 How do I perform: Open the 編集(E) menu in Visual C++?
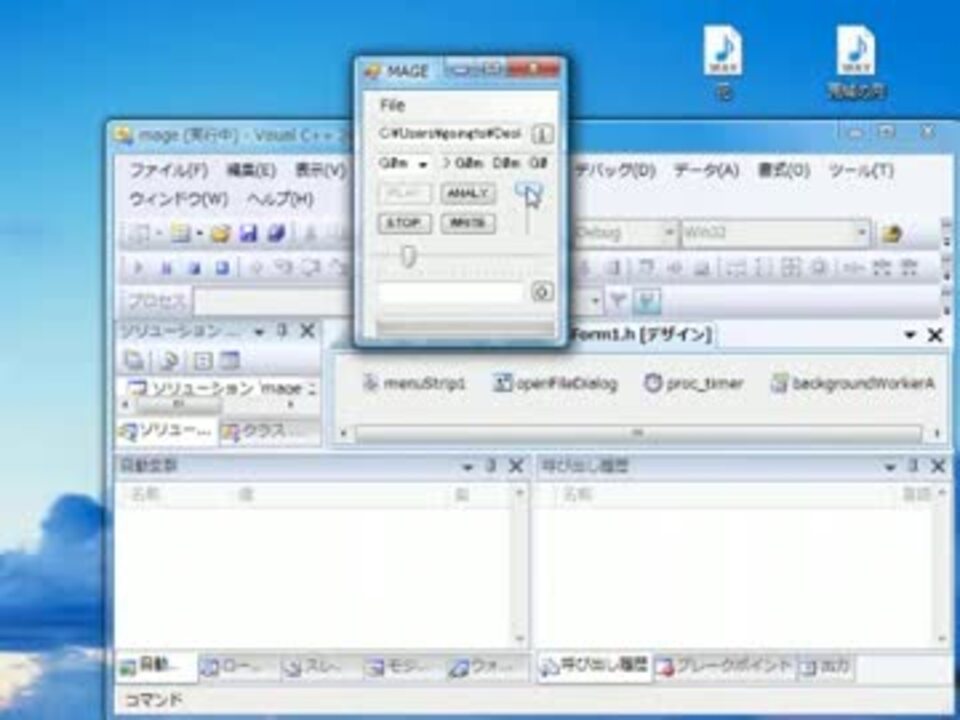coord(251,170)
